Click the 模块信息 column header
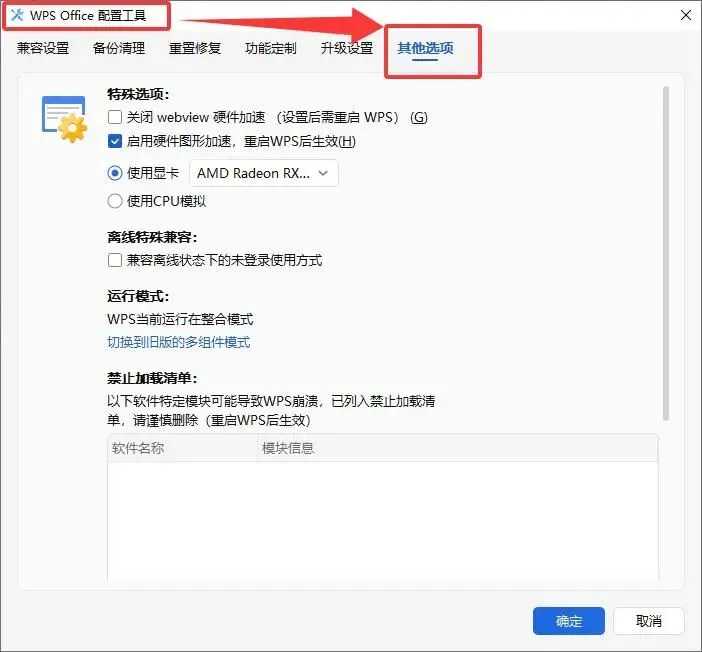Viewport: 702px width, 652px height. click(458, 448)
